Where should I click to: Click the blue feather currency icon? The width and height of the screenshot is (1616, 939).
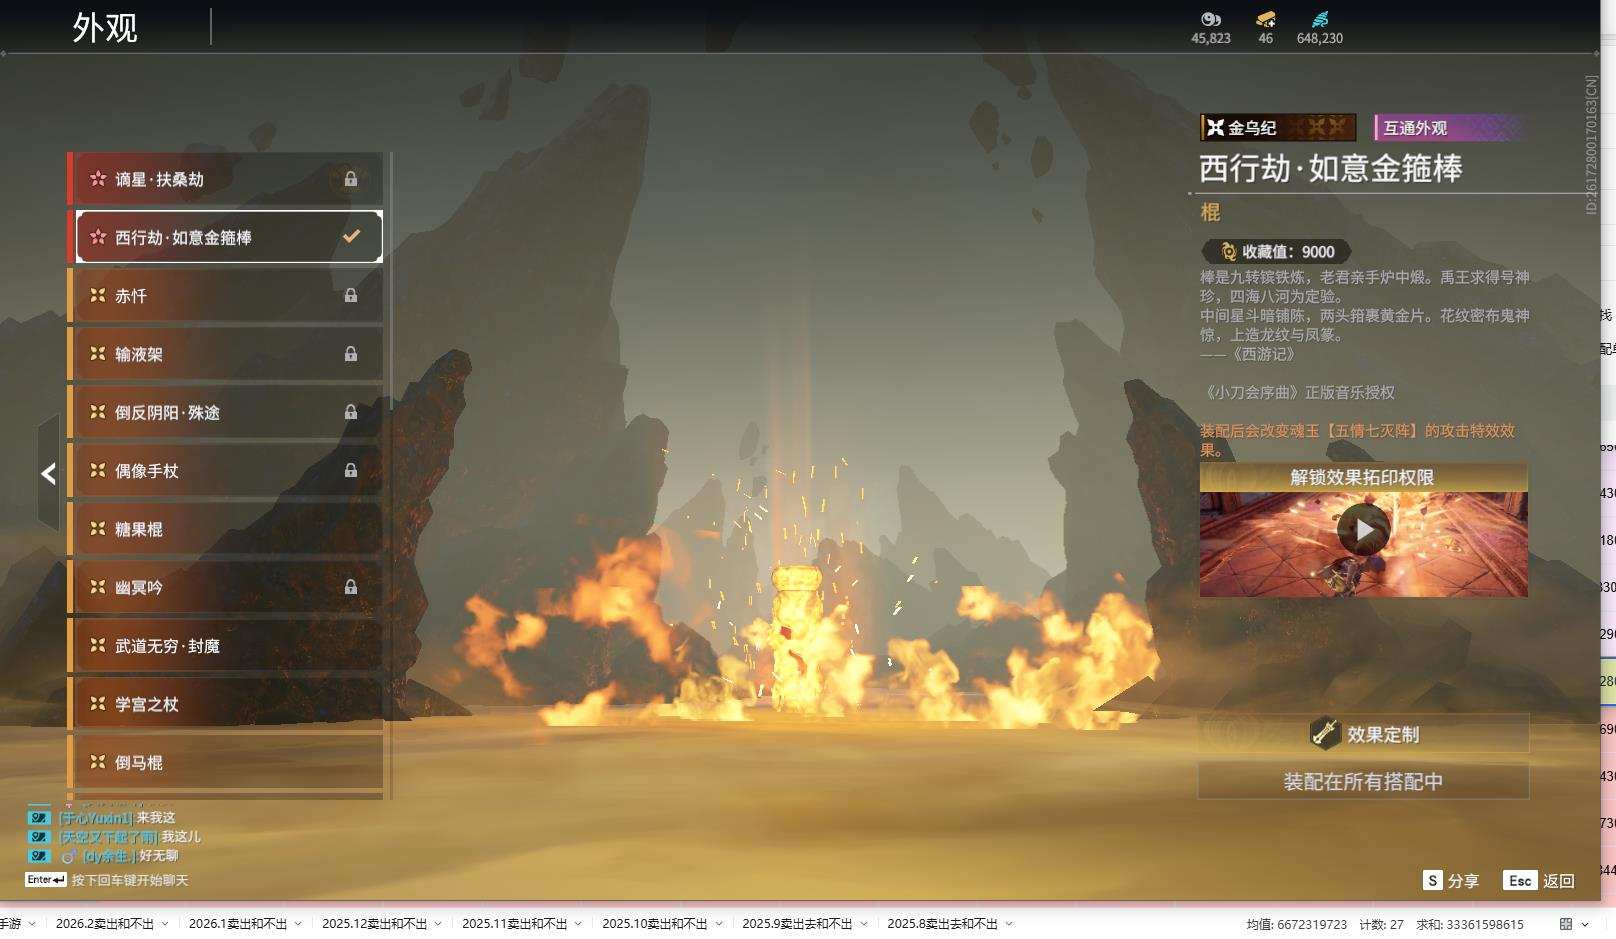(x=1319, y=19)
